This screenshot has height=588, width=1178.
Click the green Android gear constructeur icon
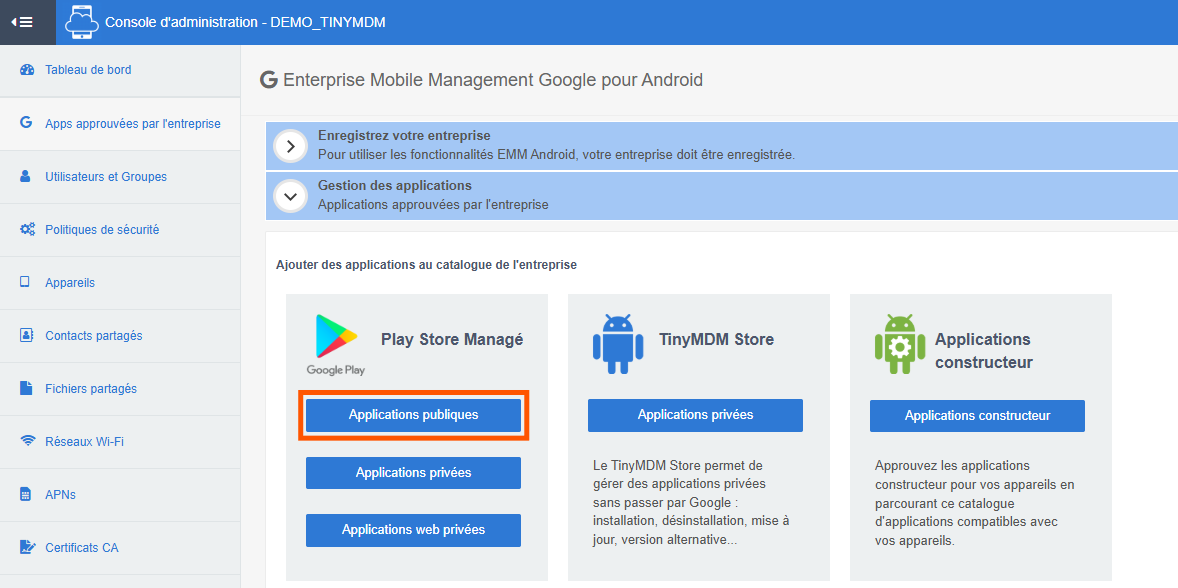pyautogui.click(x=900, y=344)
